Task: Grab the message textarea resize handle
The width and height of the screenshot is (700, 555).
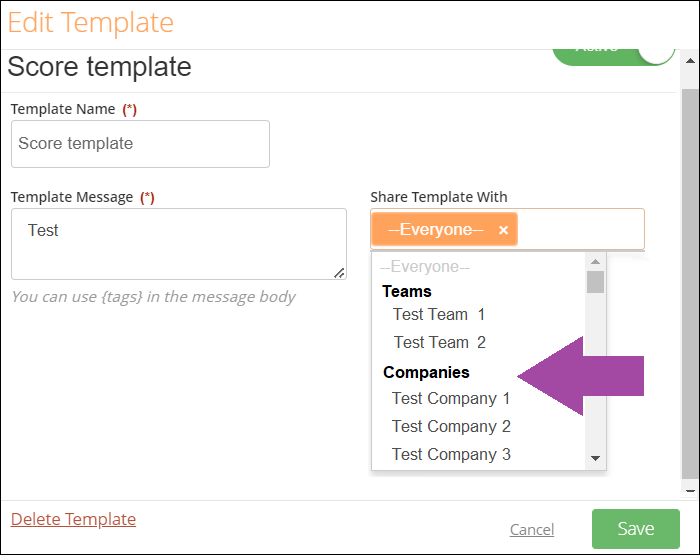Action: pyautogui.click(x=339, y=273)
